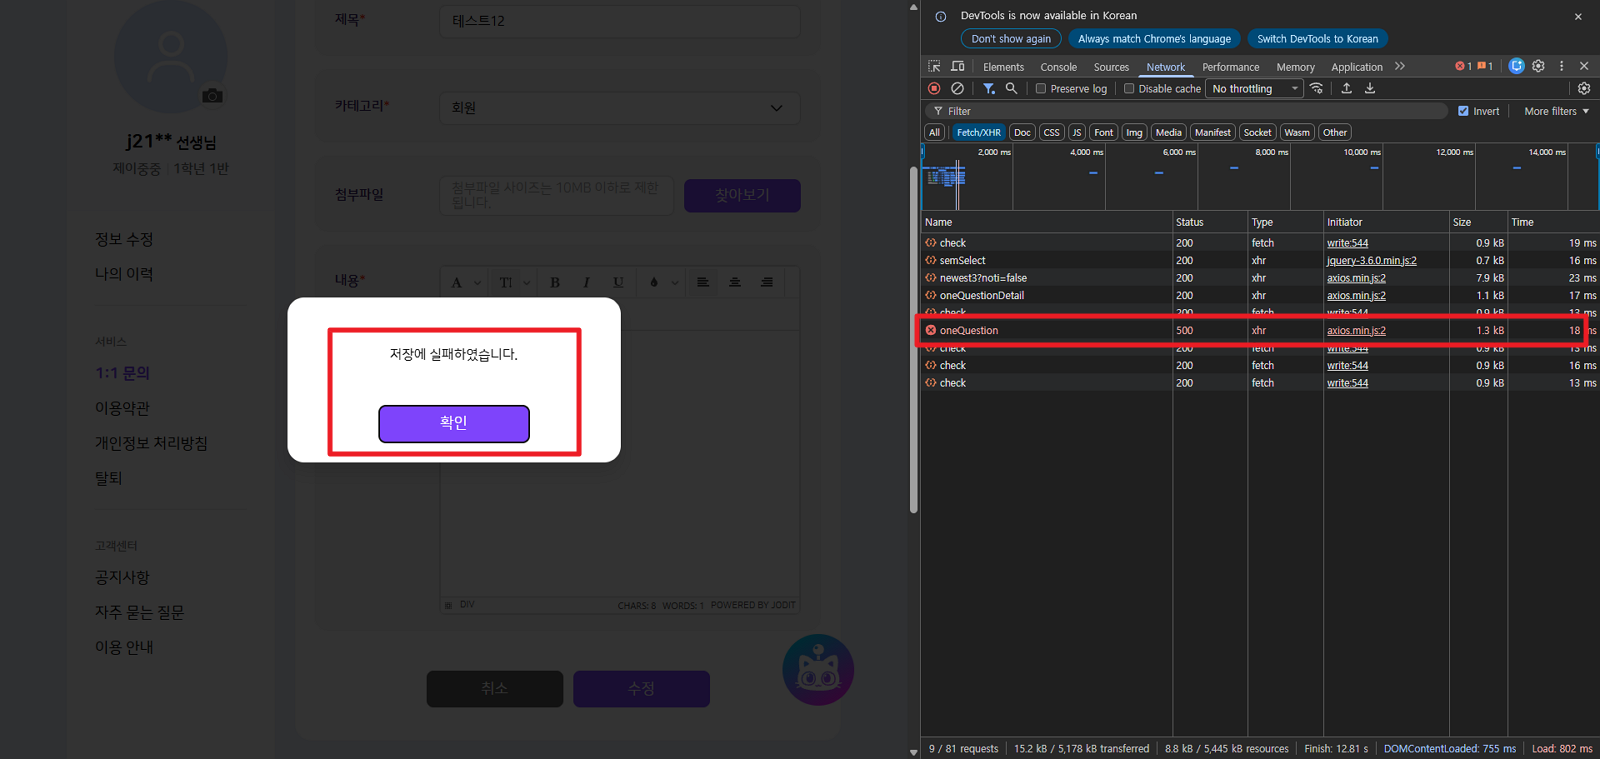
Task: Show more DevTools tabs via chevron
Action: click(x=1400, y=66)
